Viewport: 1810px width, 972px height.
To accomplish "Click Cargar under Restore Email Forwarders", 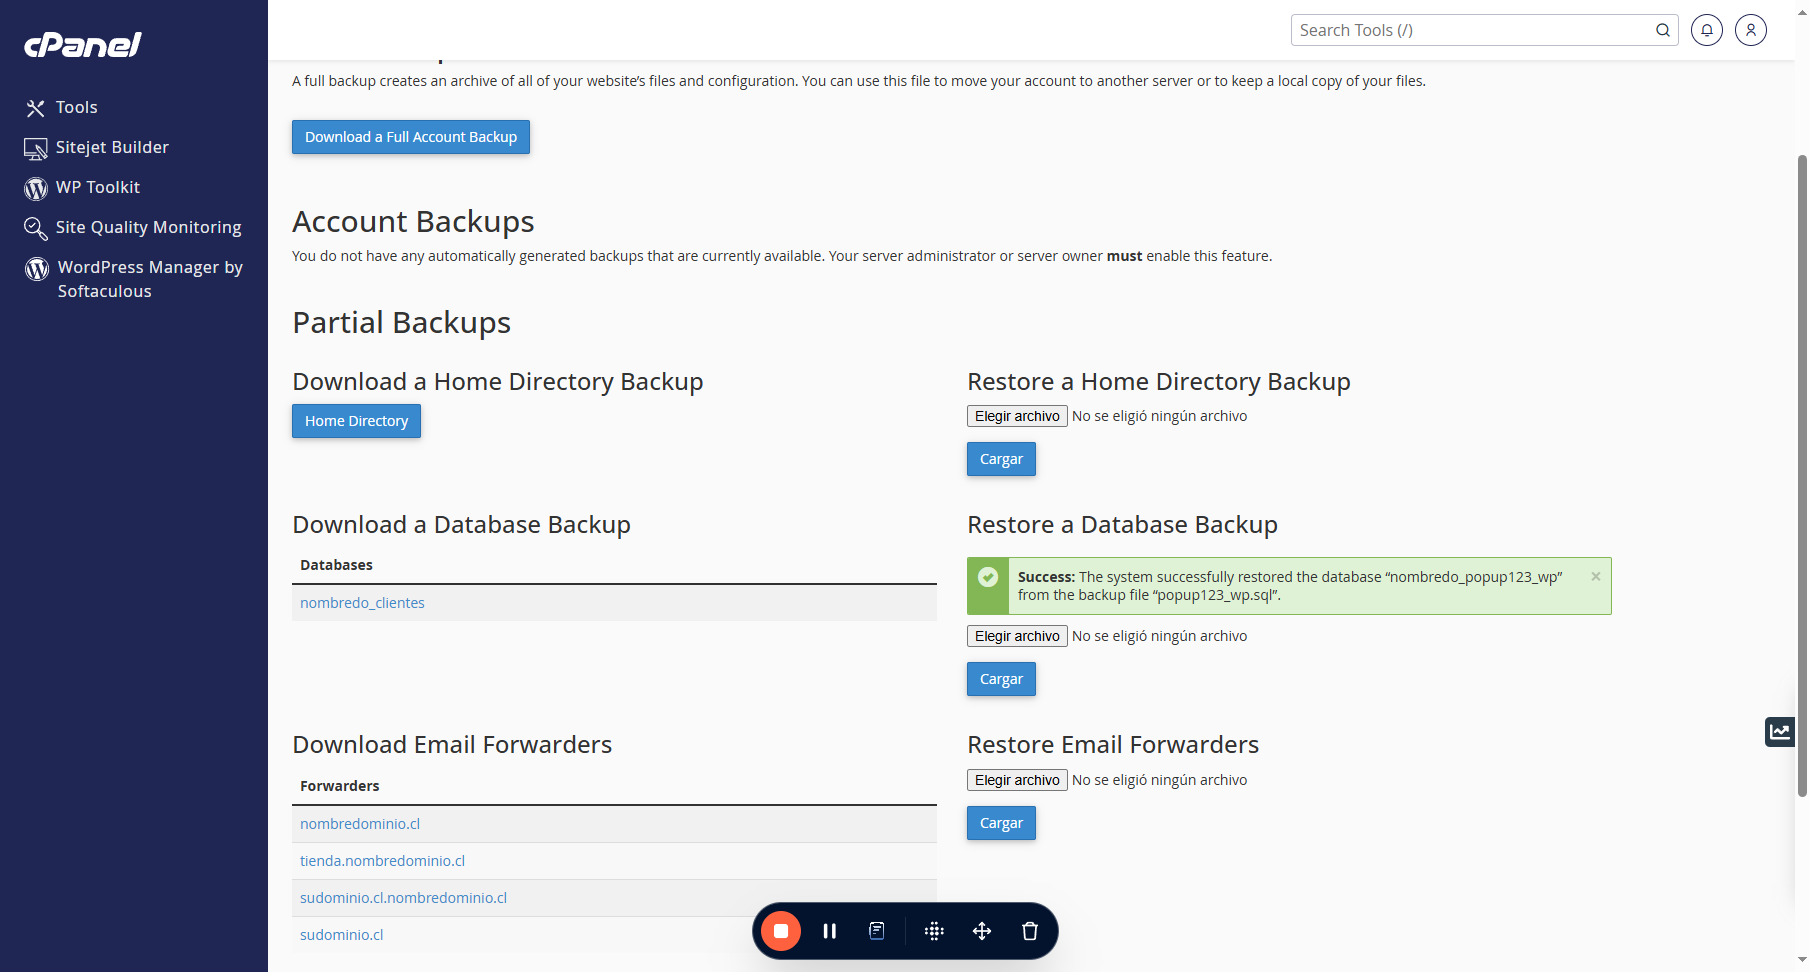I will [x=1001, y=823].
